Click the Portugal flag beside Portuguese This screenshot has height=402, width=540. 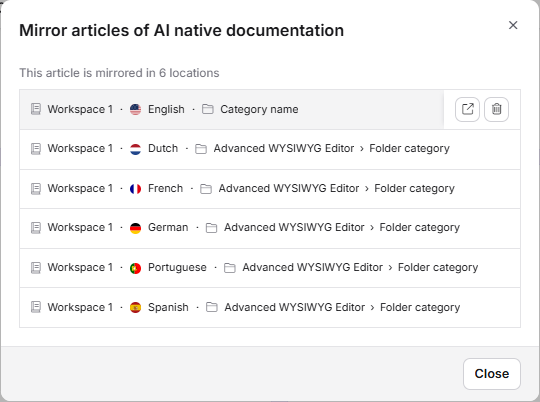[135, 268]
